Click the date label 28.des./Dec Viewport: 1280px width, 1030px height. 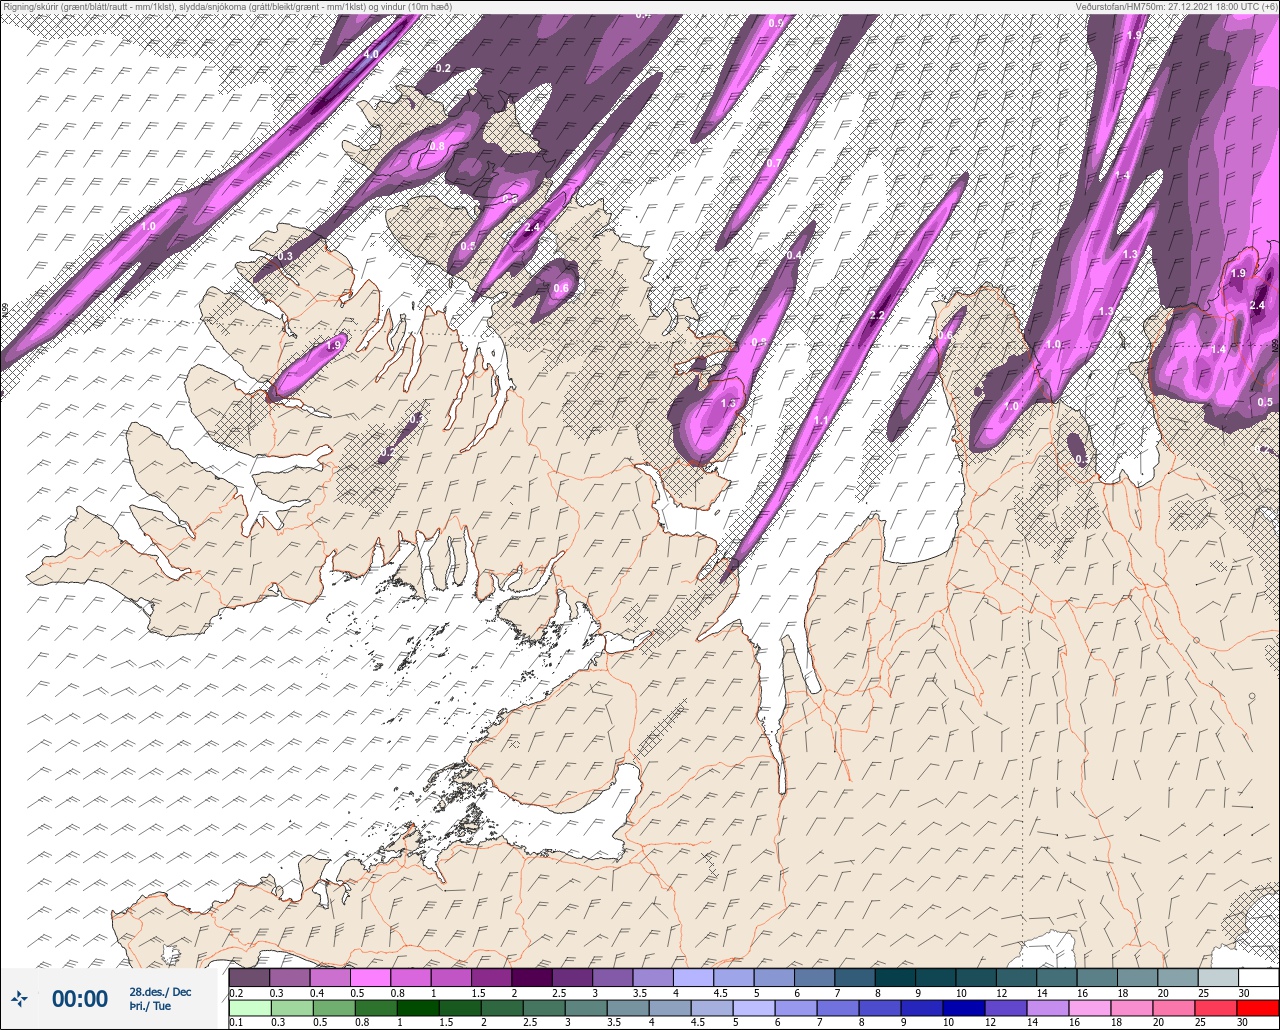pyautogui.click(x=160, y=992)
